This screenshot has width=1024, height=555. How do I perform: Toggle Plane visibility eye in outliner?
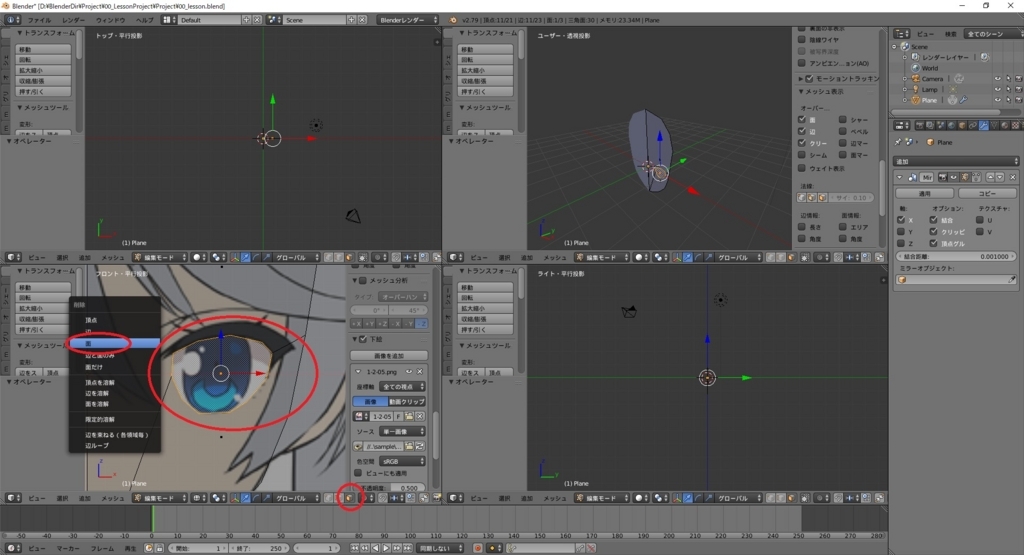998,100
